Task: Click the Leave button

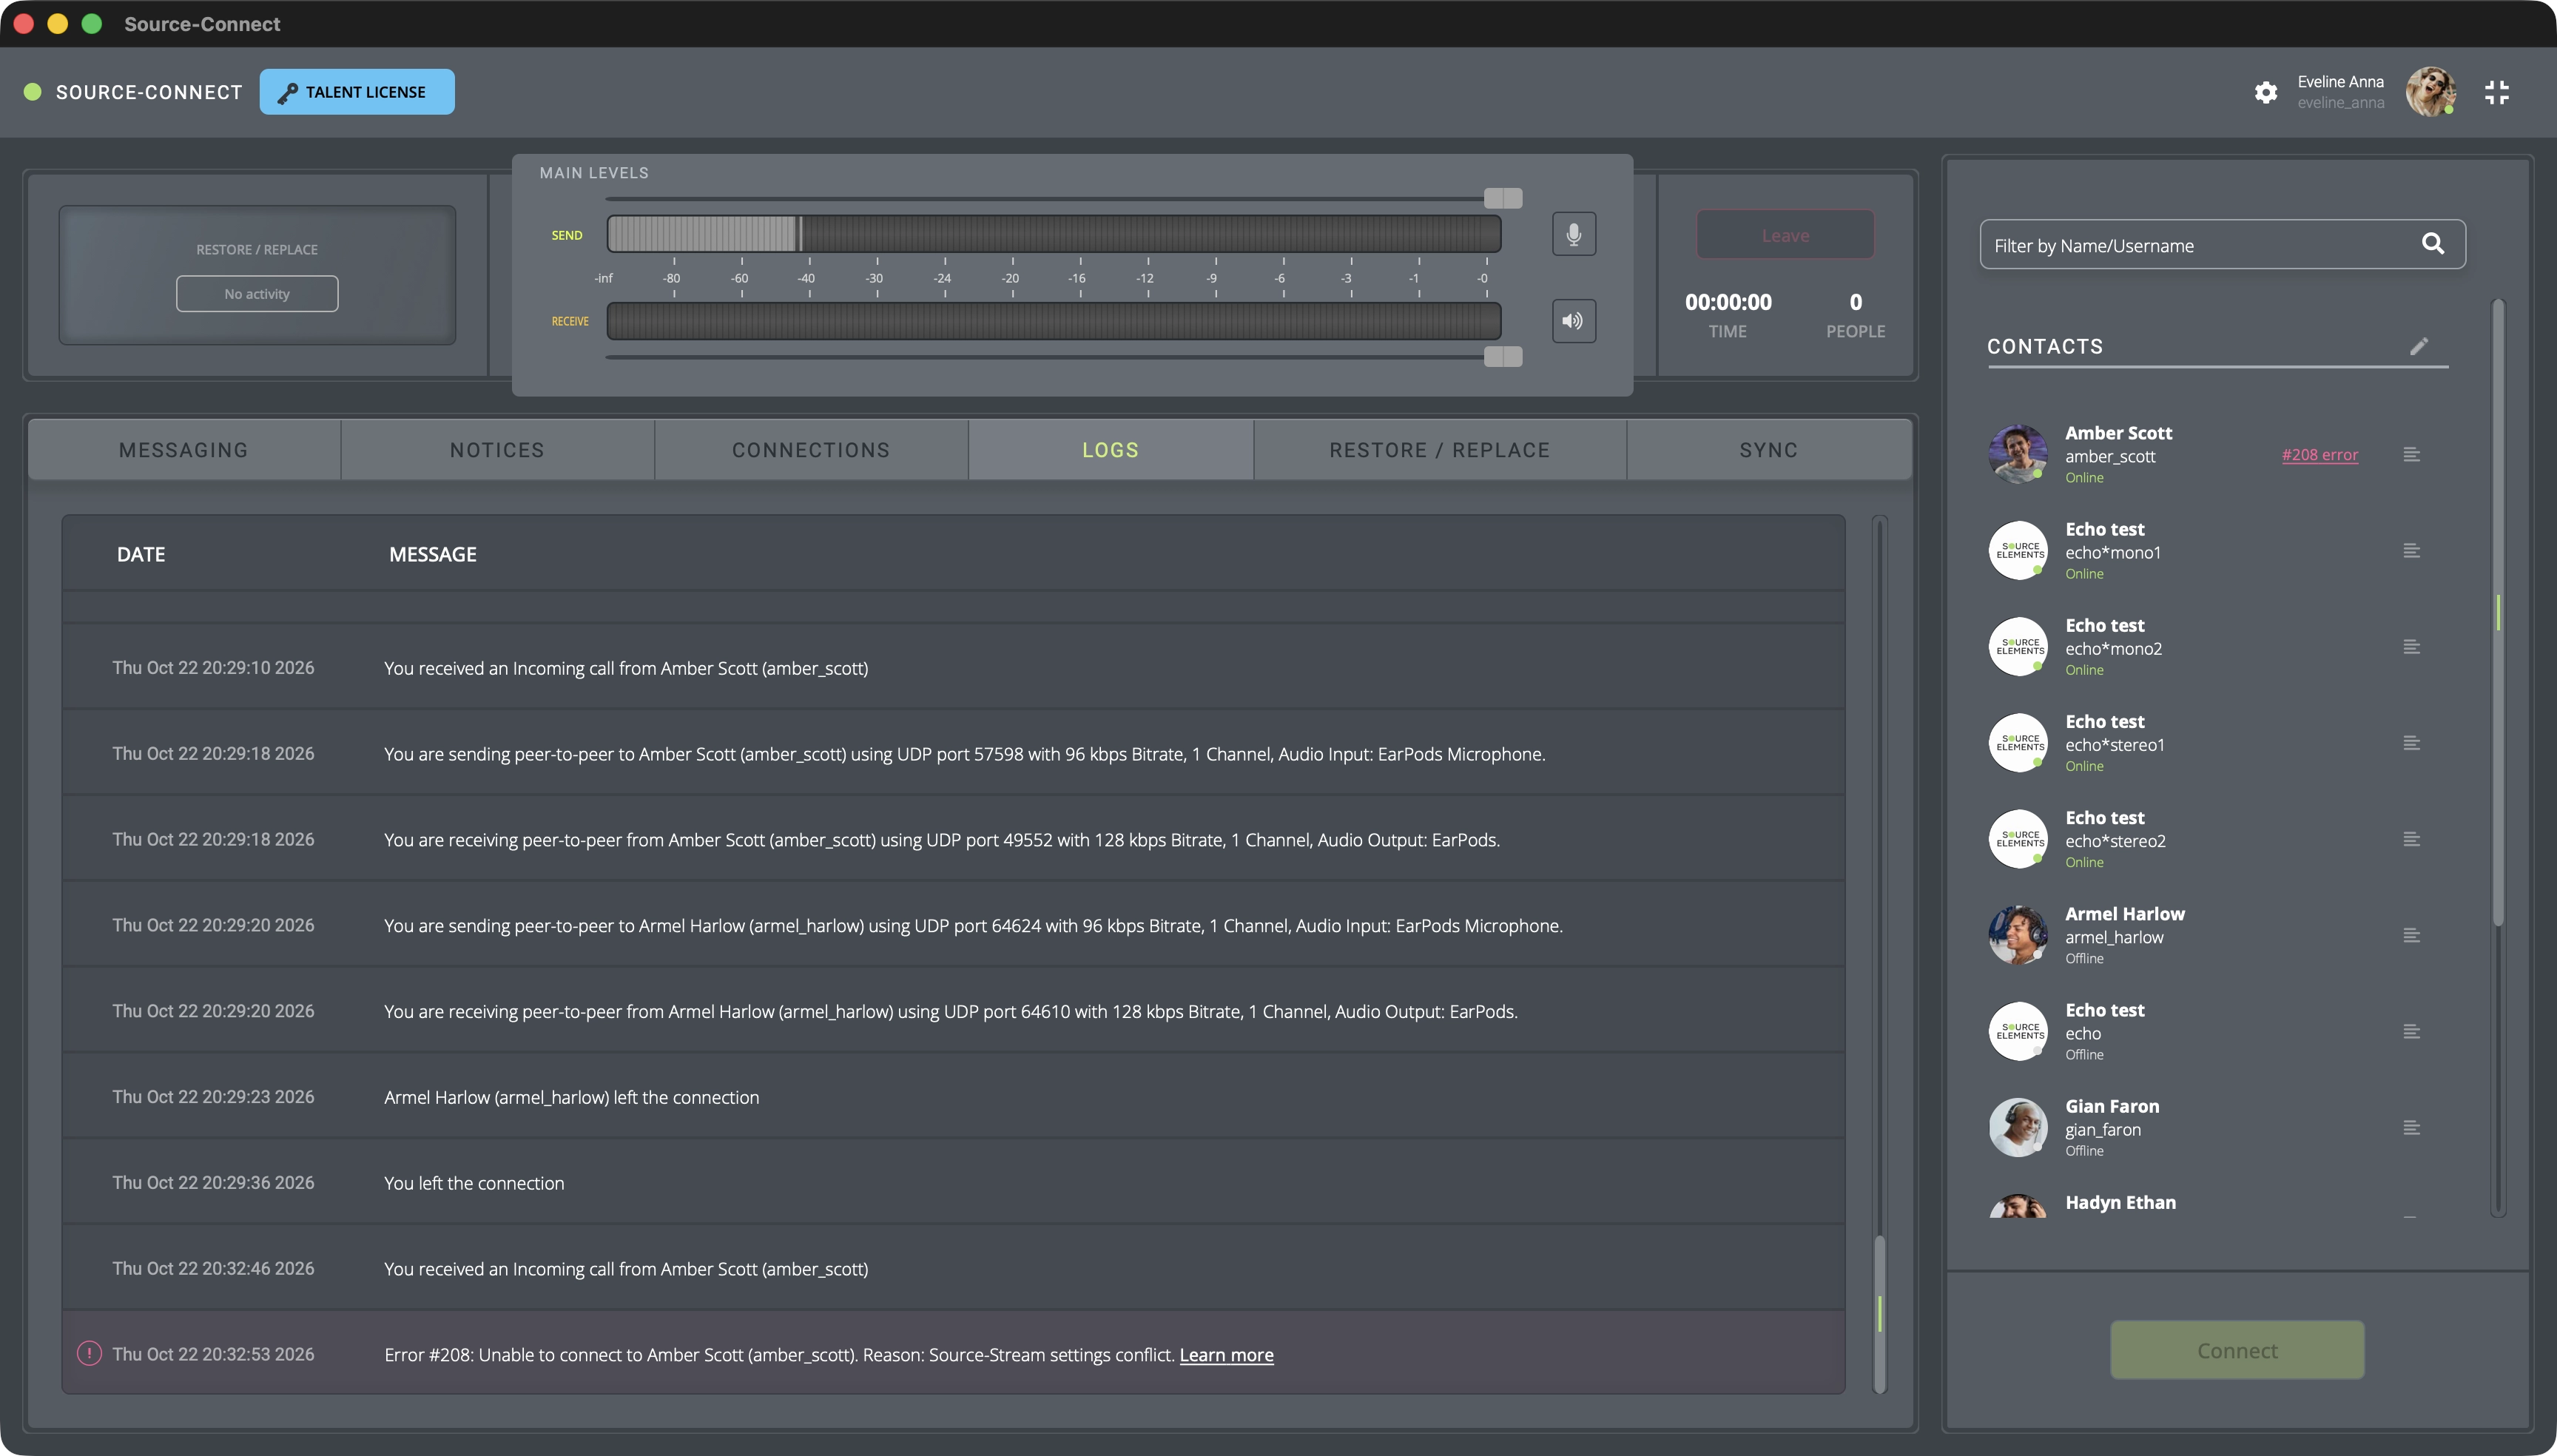Action: pyautogui.click(x=1785, y=235)
